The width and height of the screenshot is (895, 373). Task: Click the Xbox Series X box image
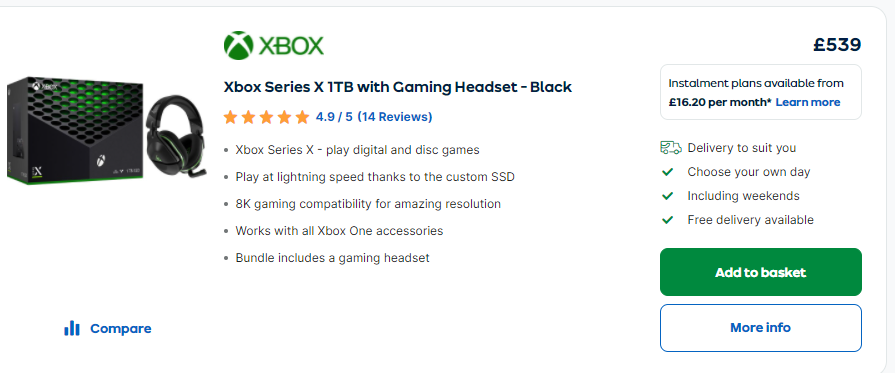(75, 130)
